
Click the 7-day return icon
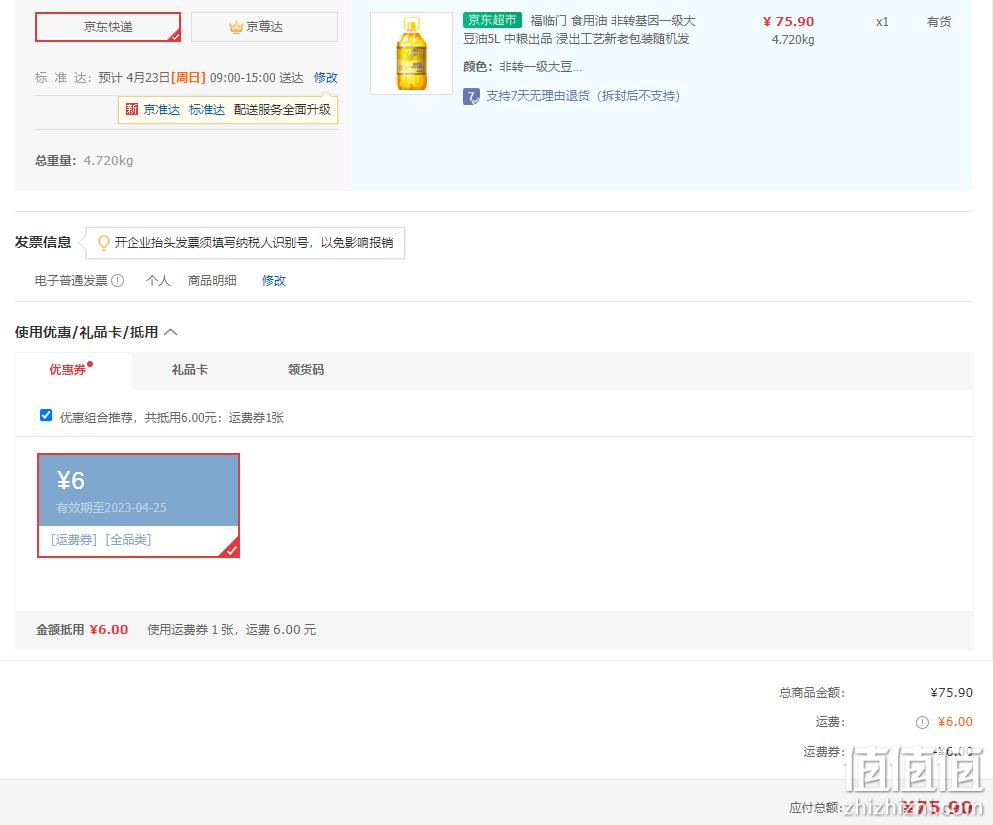pos(471,96)
